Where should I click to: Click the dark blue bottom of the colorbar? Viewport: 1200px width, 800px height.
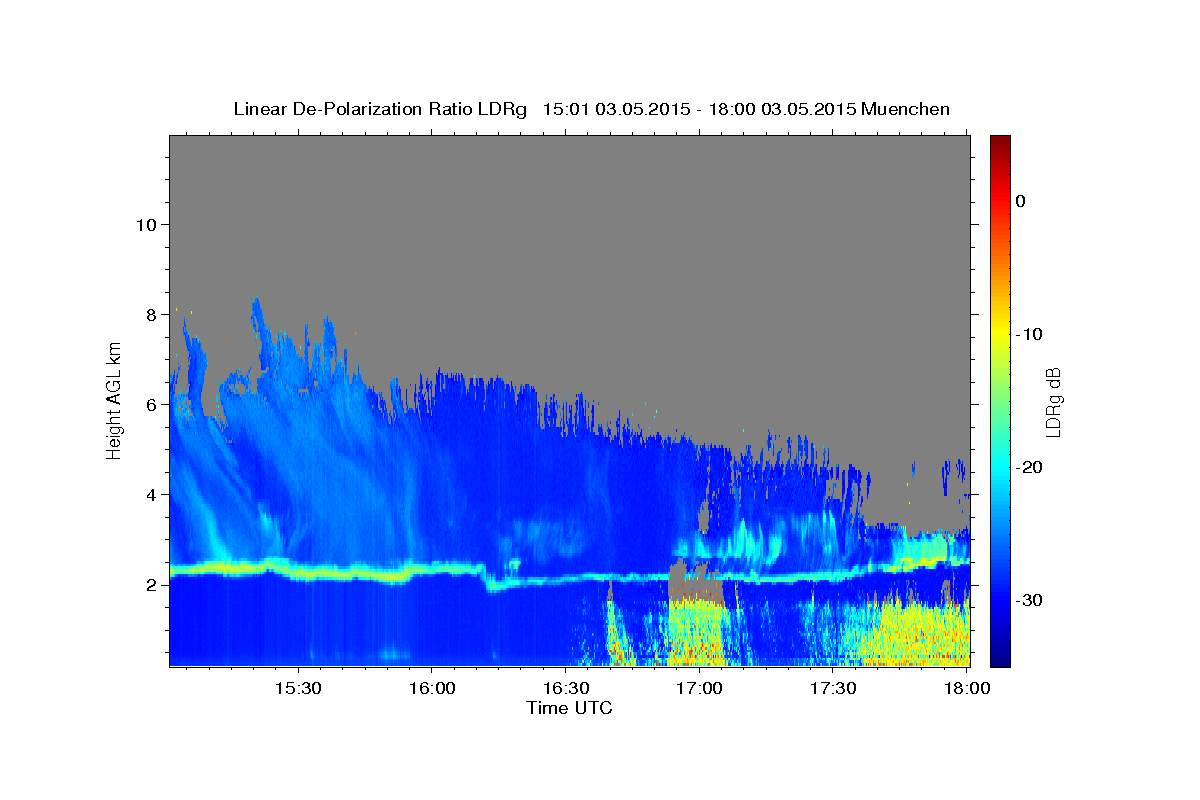coord(1000,658)
